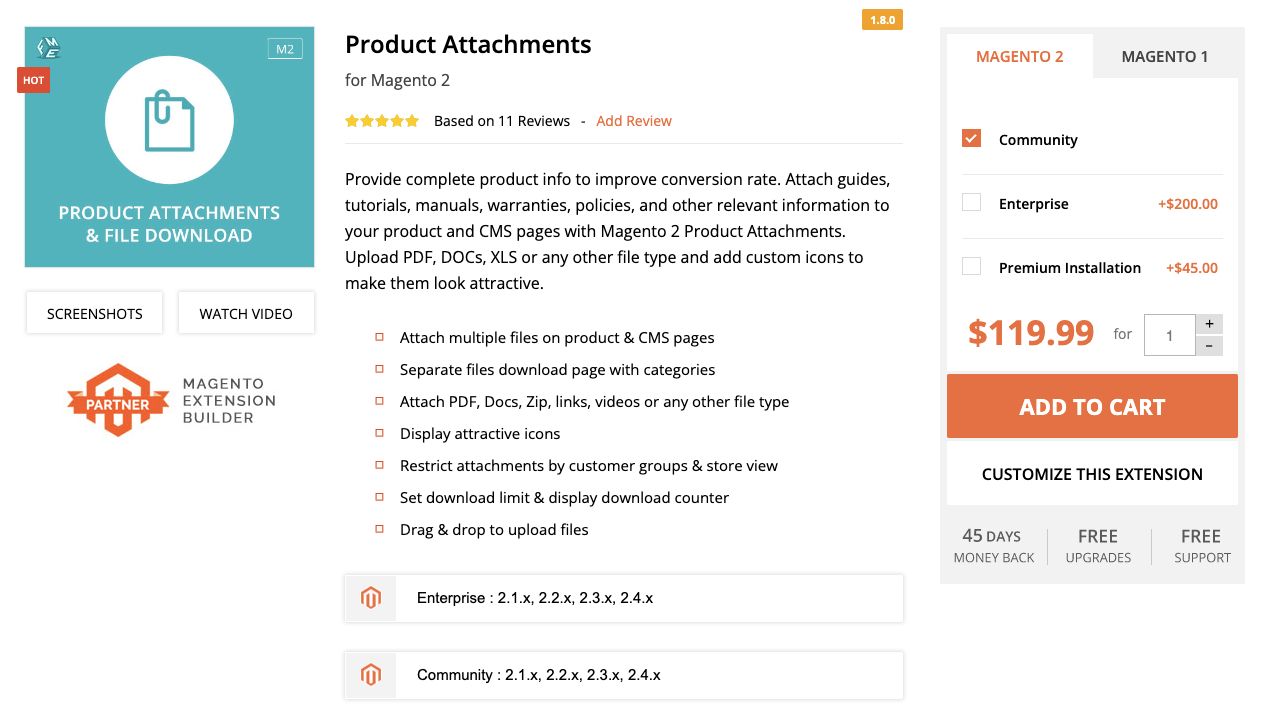Decrease quantity with the minus button
This screenshot has height=706, width=1286.
pos(1209,346)
